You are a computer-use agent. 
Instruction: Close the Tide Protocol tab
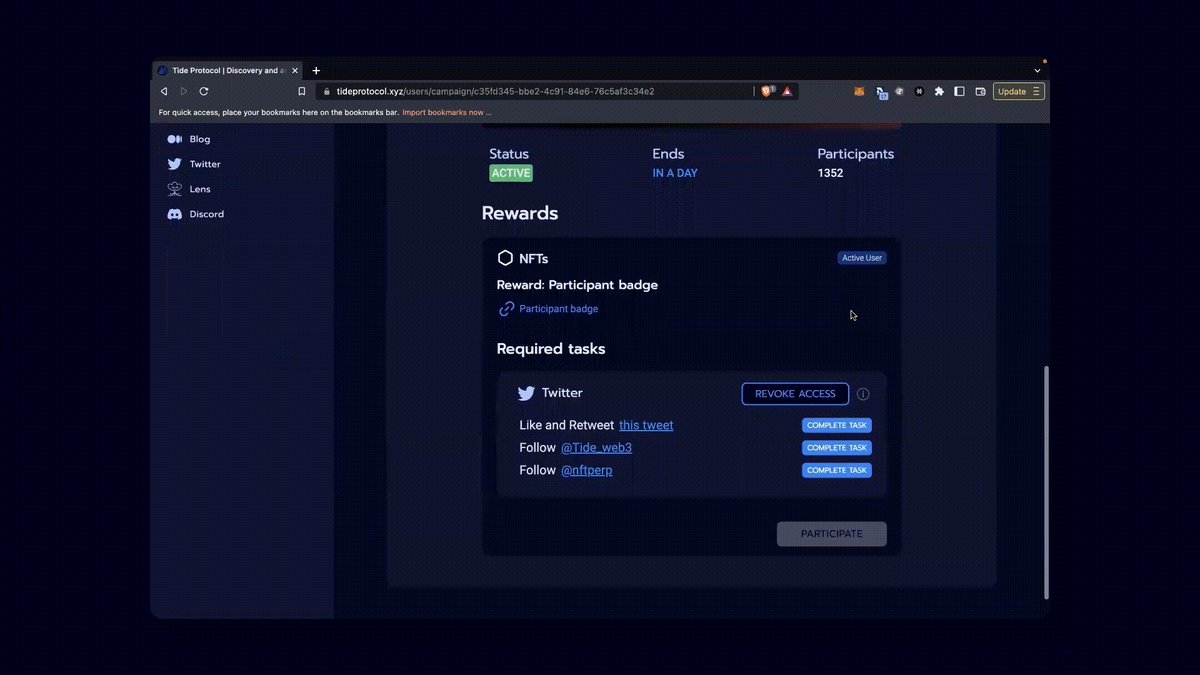(295, 71)
